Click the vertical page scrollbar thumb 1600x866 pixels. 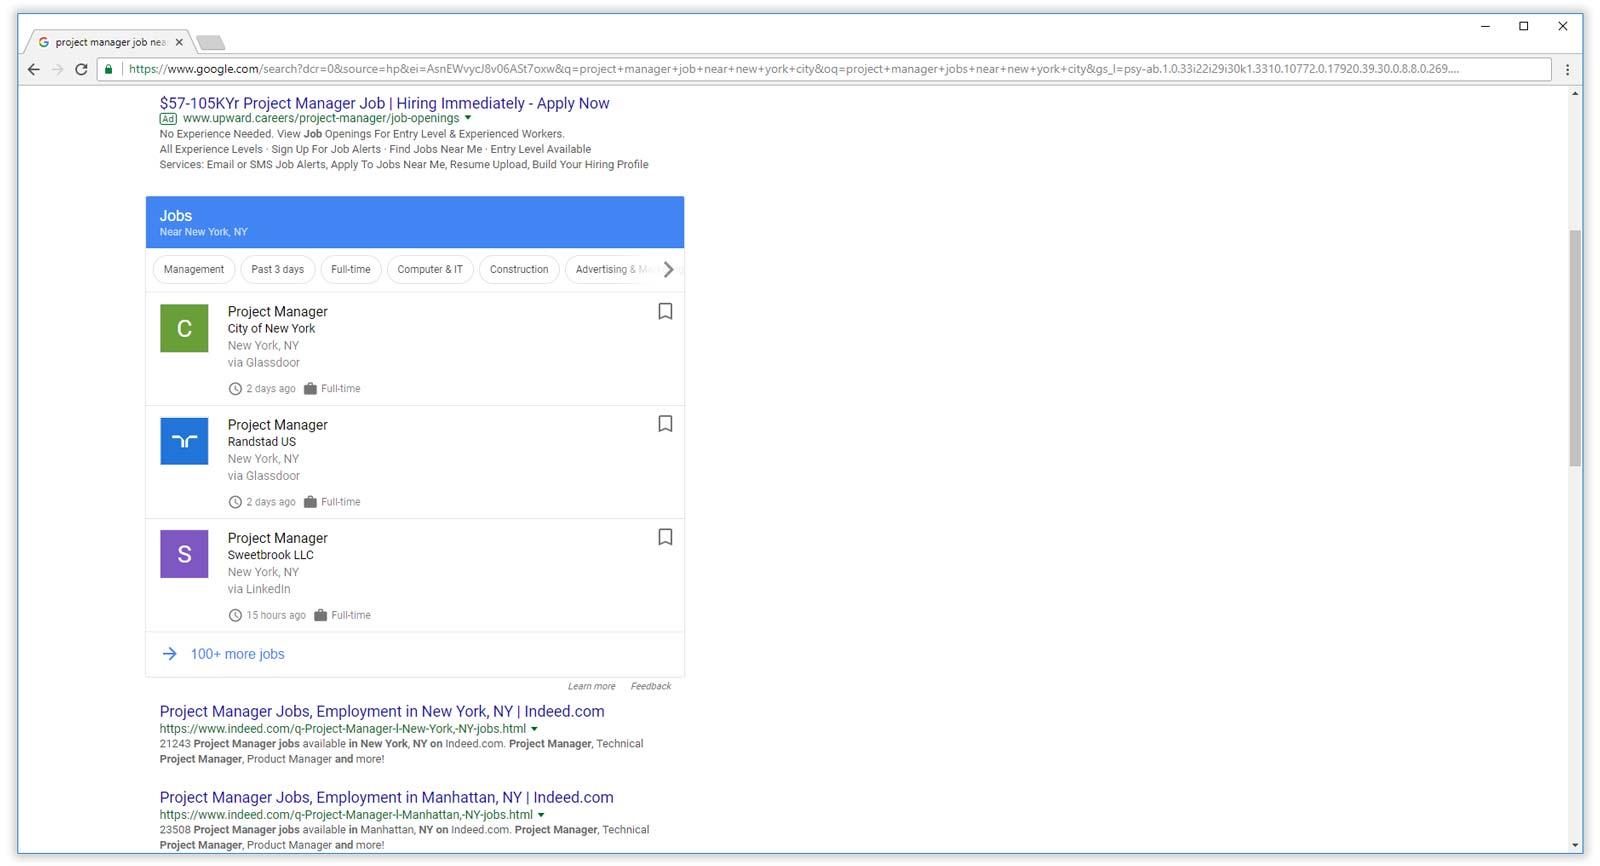point(1575,348)
